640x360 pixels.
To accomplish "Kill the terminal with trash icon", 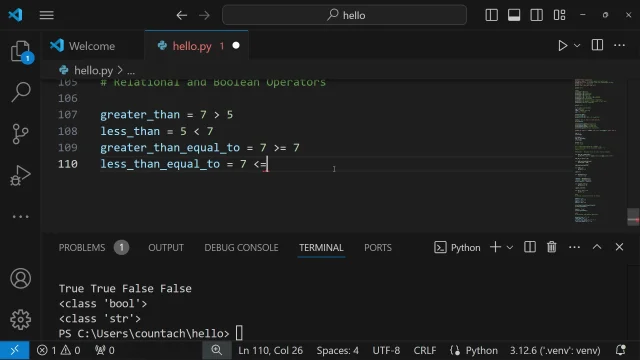I will pos(551,247).
